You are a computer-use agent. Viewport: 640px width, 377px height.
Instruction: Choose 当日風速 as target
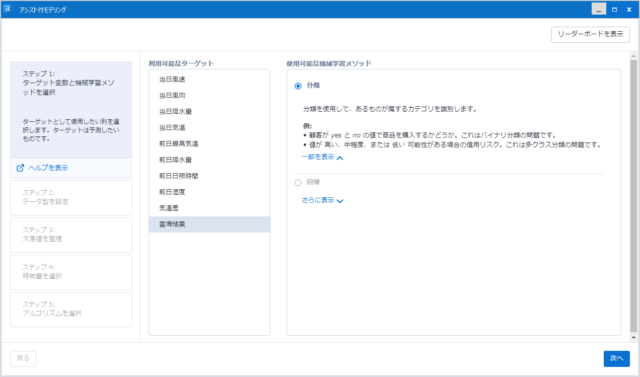[x=209, y=79]
